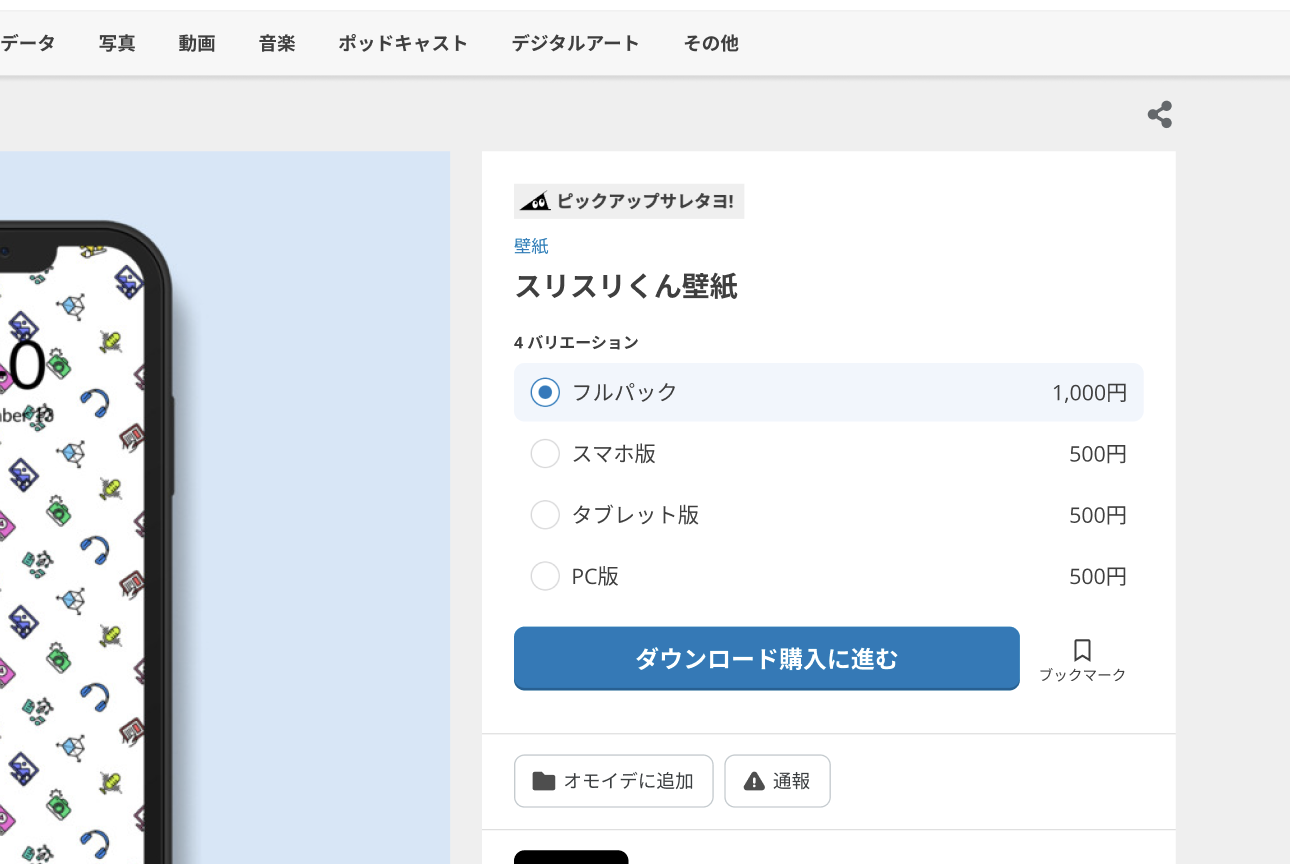Select the スマホ版 500円 option
Image resolution: width=1290 pixels, height=864 pixels.
pyautogui.click(x=545, y=453)
